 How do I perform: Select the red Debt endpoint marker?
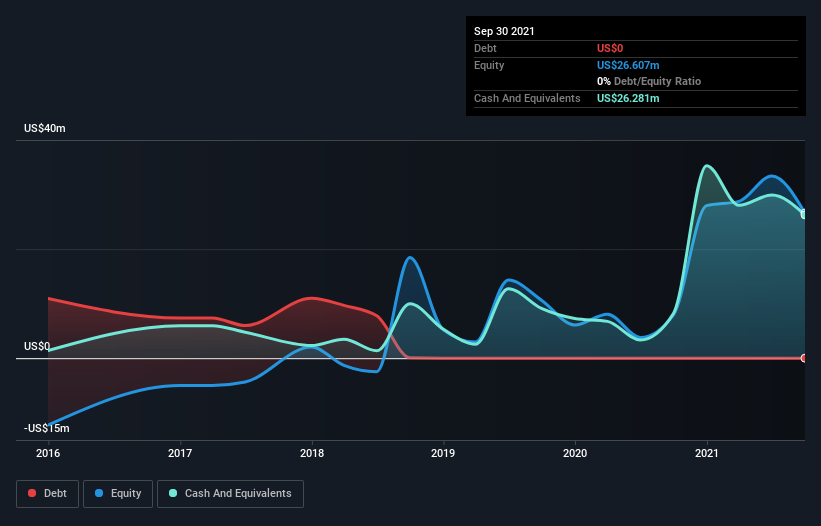tap(804, 358)
